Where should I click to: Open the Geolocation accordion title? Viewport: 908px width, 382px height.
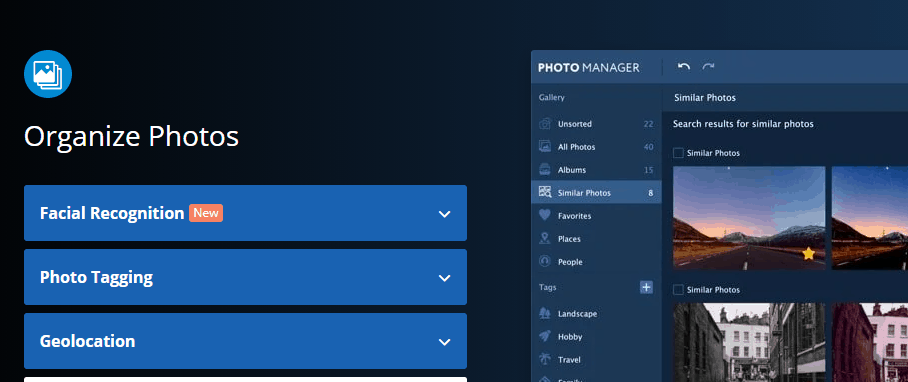coord(87,341)
